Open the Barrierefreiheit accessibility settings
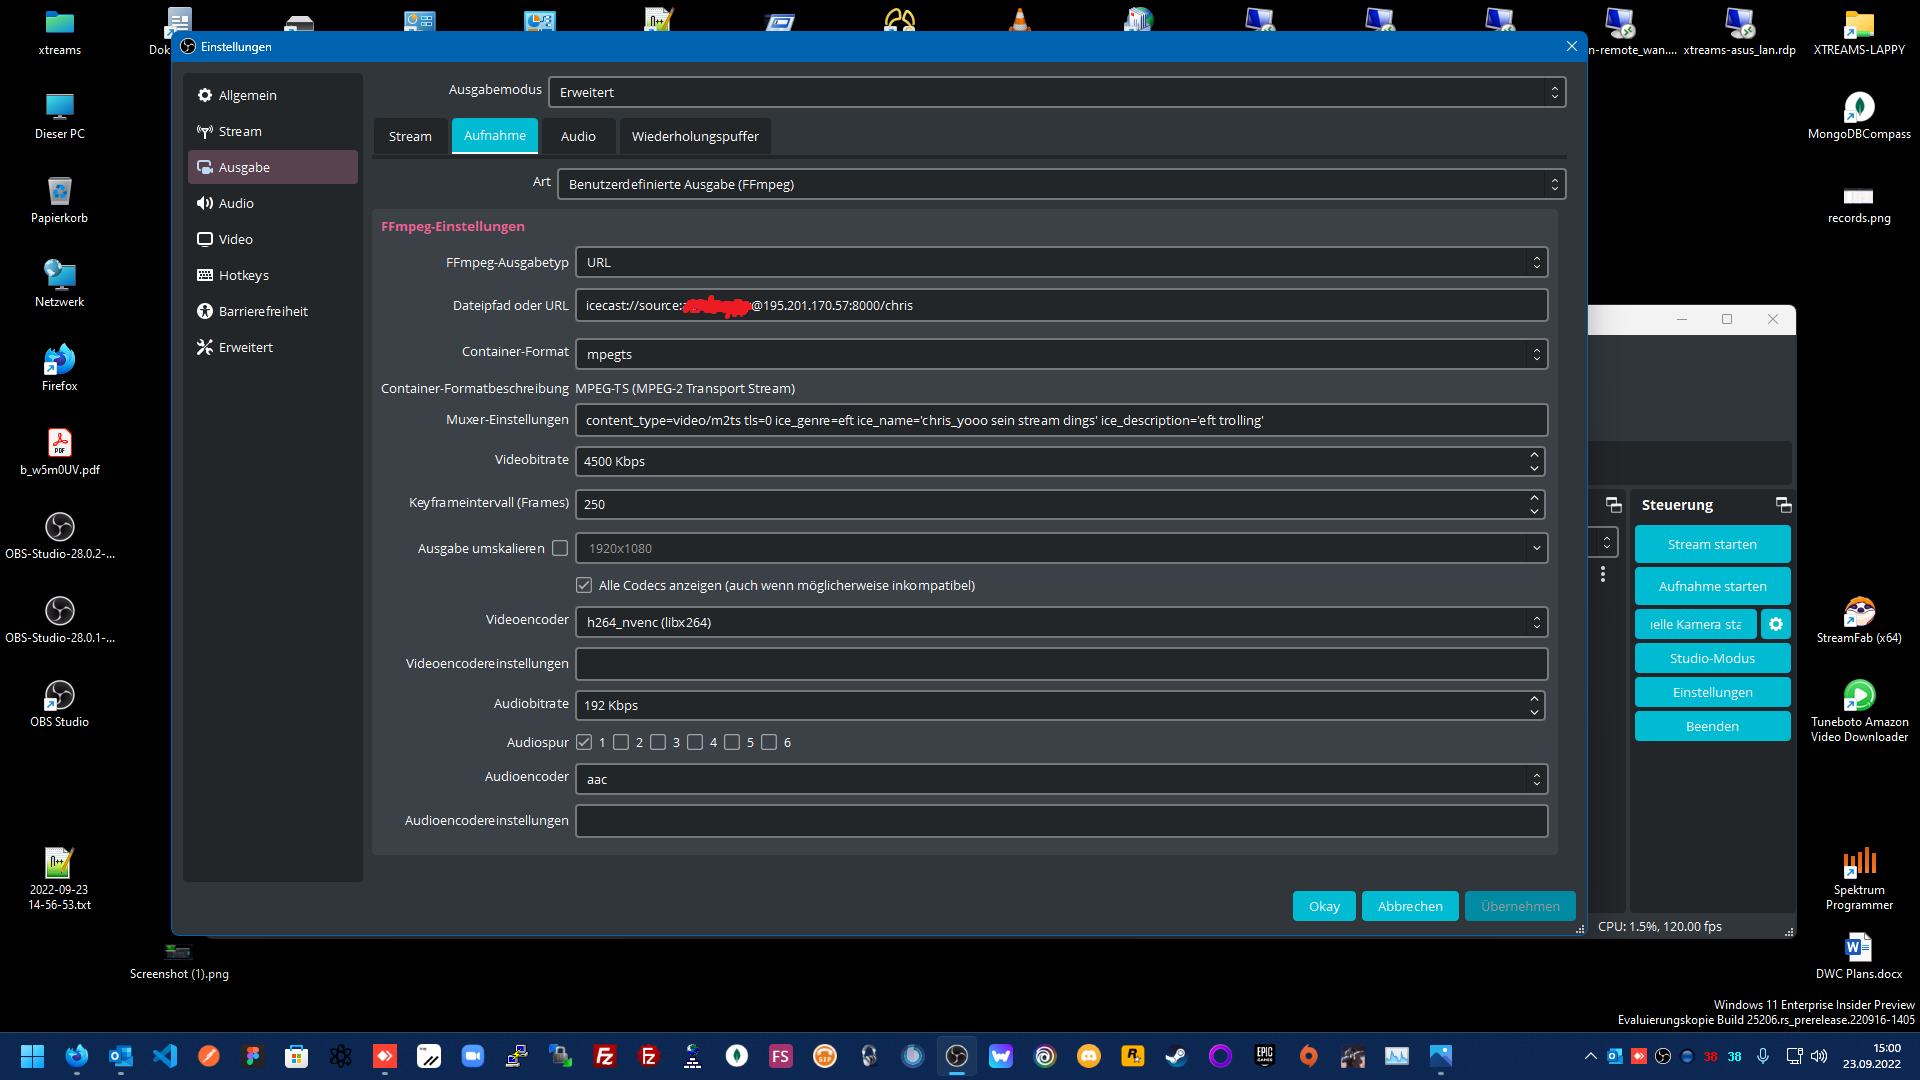This screenshot has height=1080, width=1920. [x=263, y=311]
